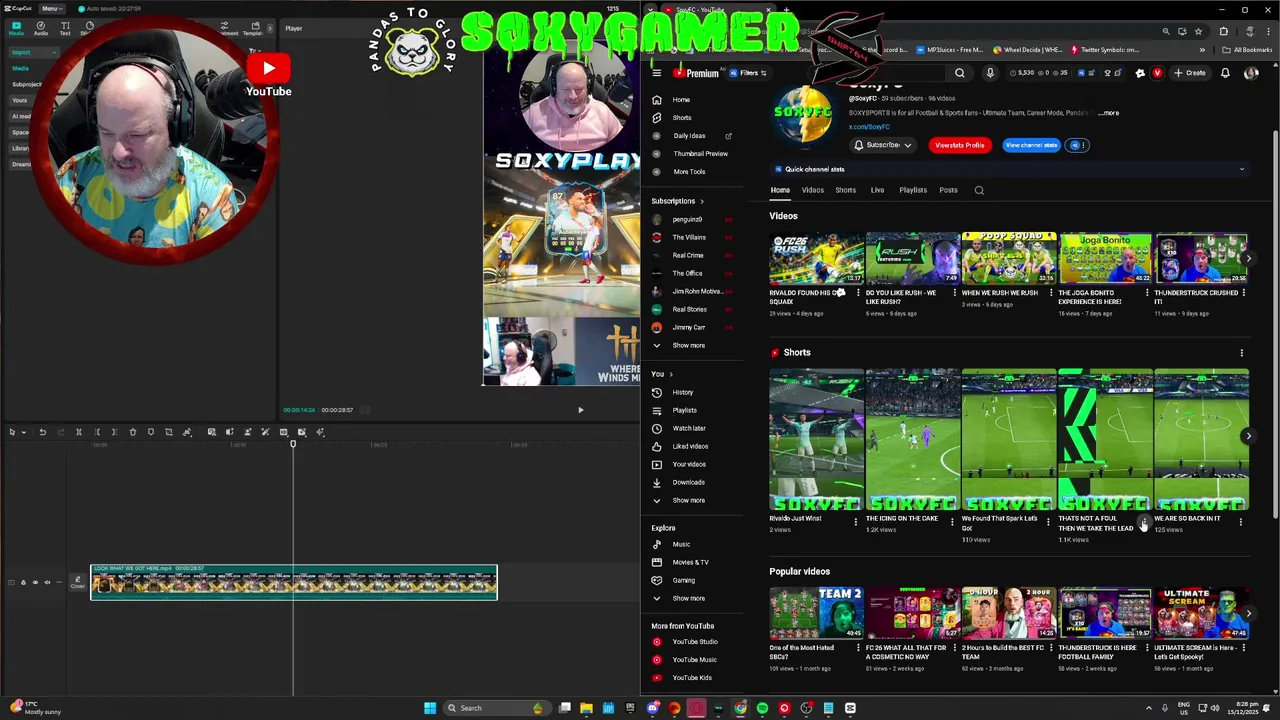Mute the CapCut video track audio
Image resolution: width=1280 pixels, height=720 pixels.
[x=46, y=582]
